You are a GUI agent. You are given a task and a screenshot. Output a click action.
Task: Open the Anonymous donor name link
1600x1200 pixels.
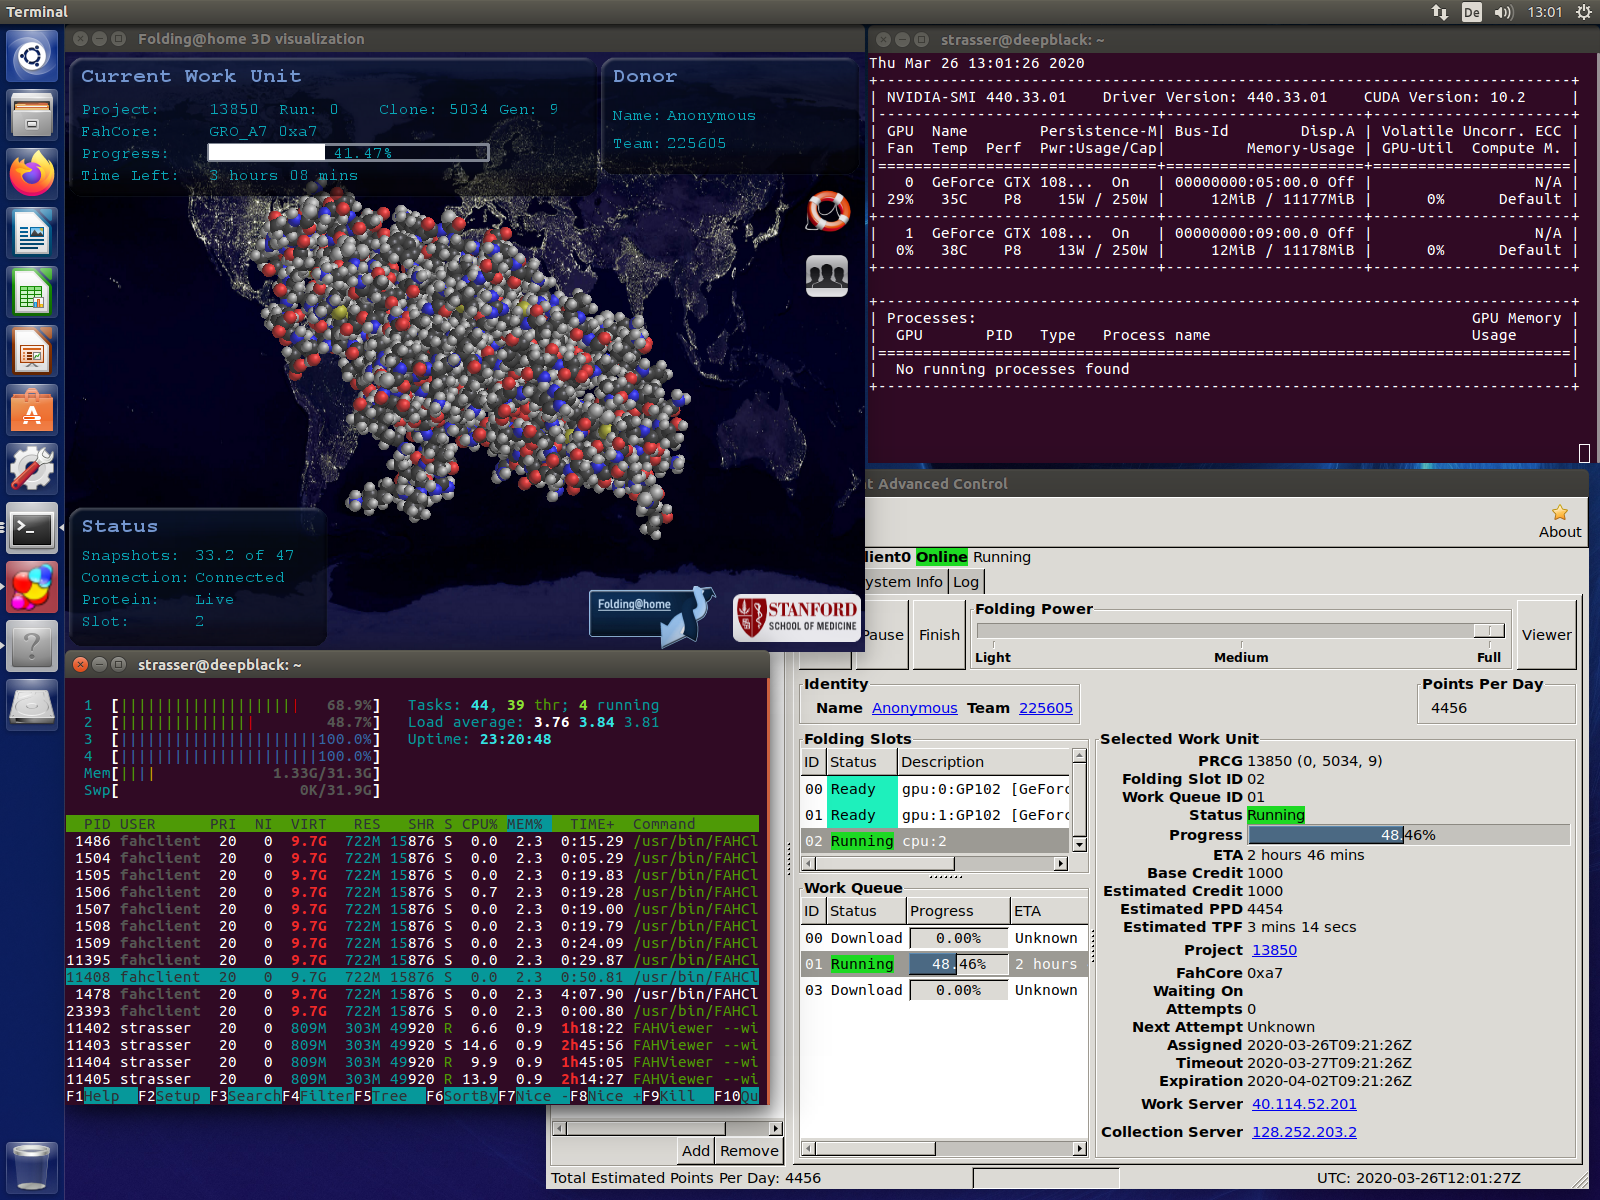(914, 708)
